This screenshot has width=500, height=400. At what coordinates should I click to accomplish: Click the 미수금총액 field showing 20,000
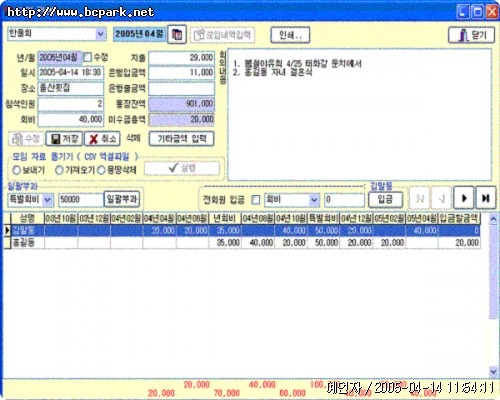point(182,119)
